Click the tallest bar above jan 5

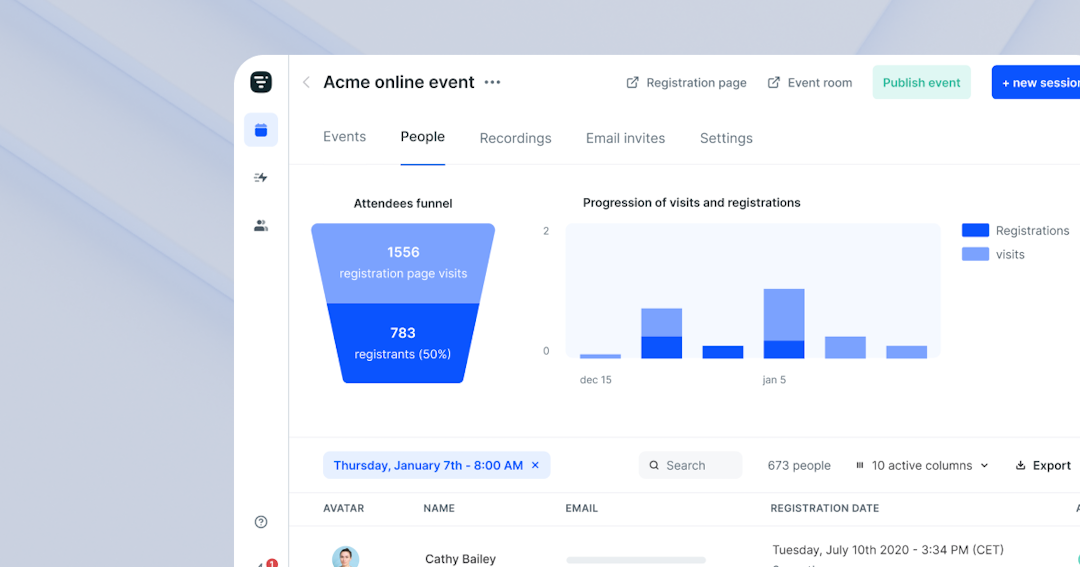pos(784,323)
